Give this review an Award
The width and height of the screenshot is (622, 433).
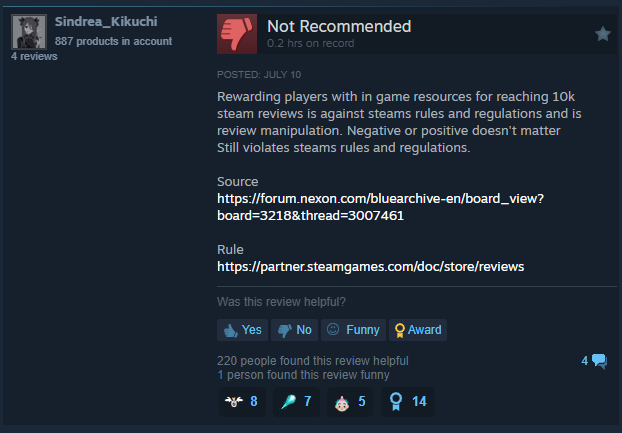tap(418, 330)
